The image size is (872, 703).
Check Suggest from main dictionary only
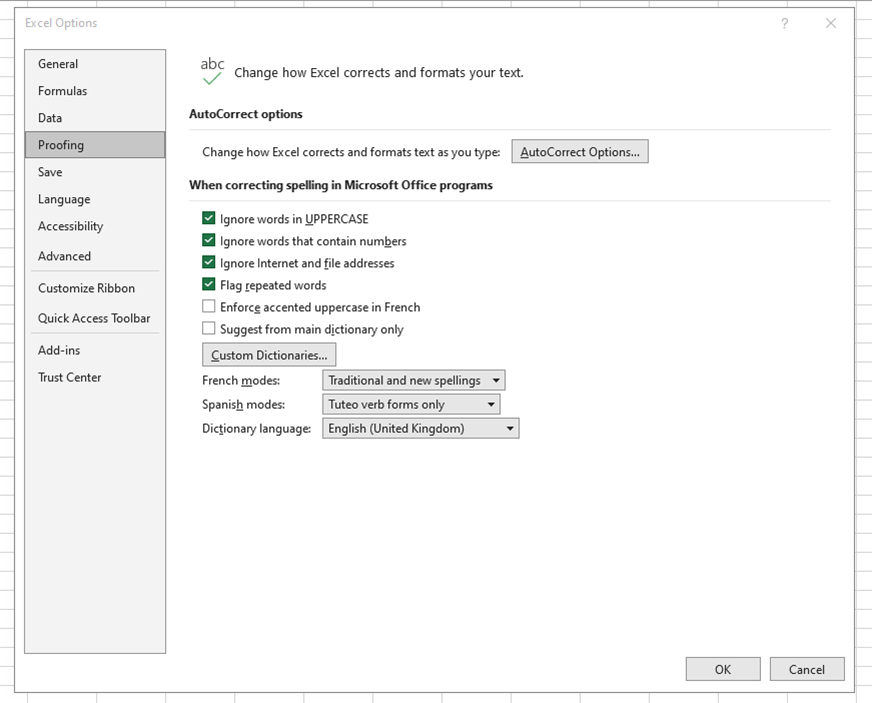pyautogui.click(x=208, y=328)
